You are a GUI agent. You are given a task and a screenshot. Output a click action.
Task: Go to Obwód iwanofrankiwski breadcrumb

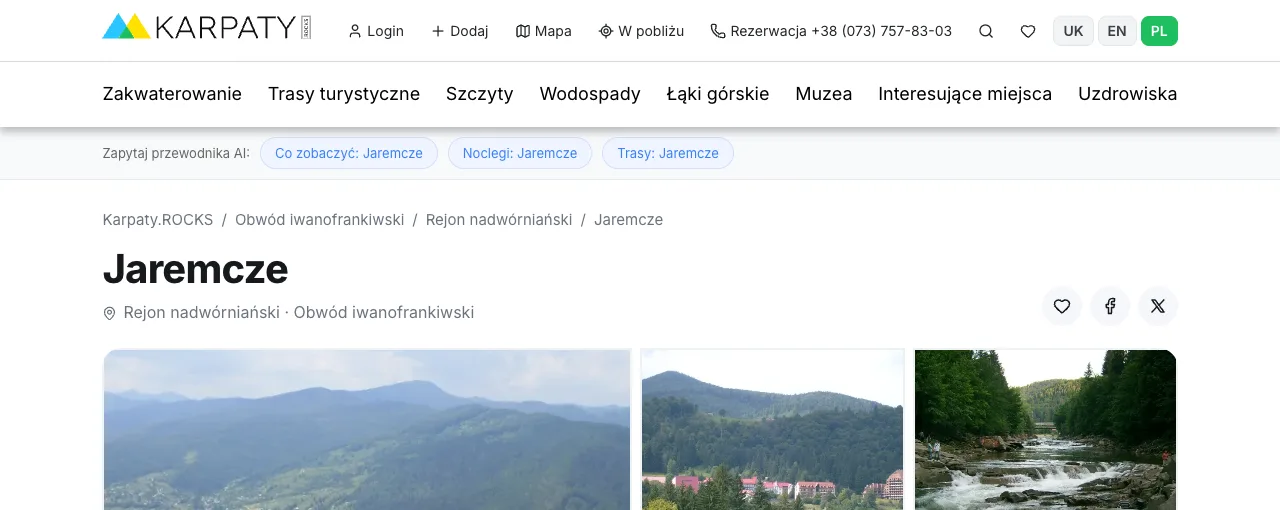tap(320, 219)
